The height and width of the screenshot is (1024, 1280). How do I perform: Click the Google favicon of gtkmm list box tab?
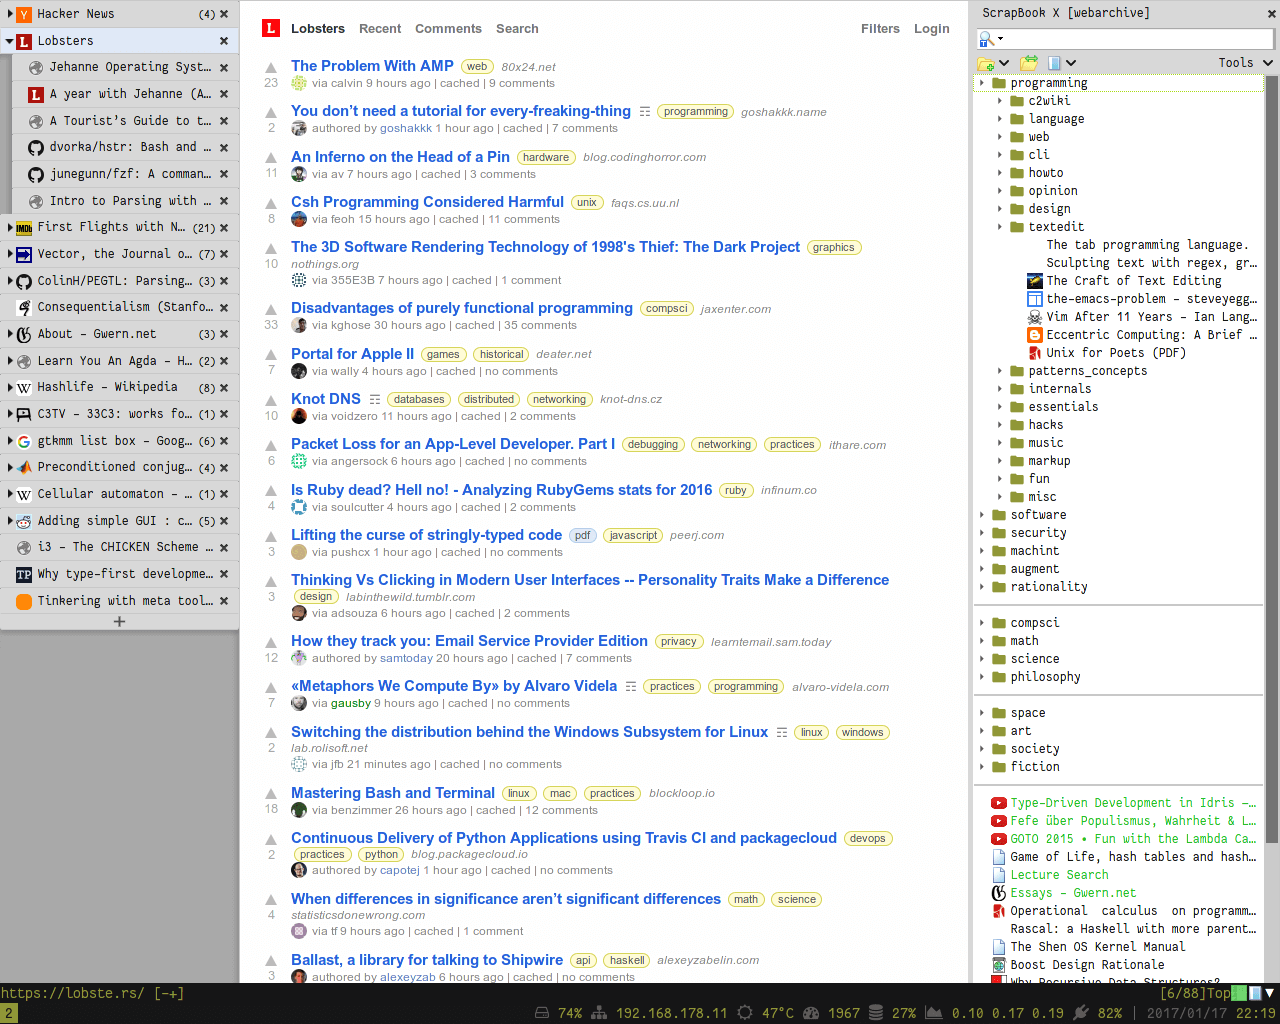coord(24,441)
